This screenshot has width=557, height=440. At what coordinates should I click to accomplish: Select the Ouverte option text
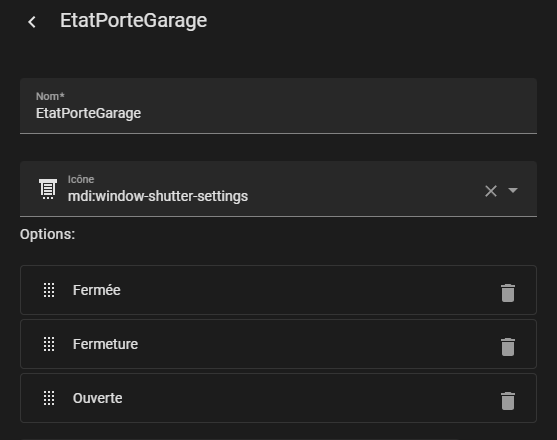coord(98,398)
